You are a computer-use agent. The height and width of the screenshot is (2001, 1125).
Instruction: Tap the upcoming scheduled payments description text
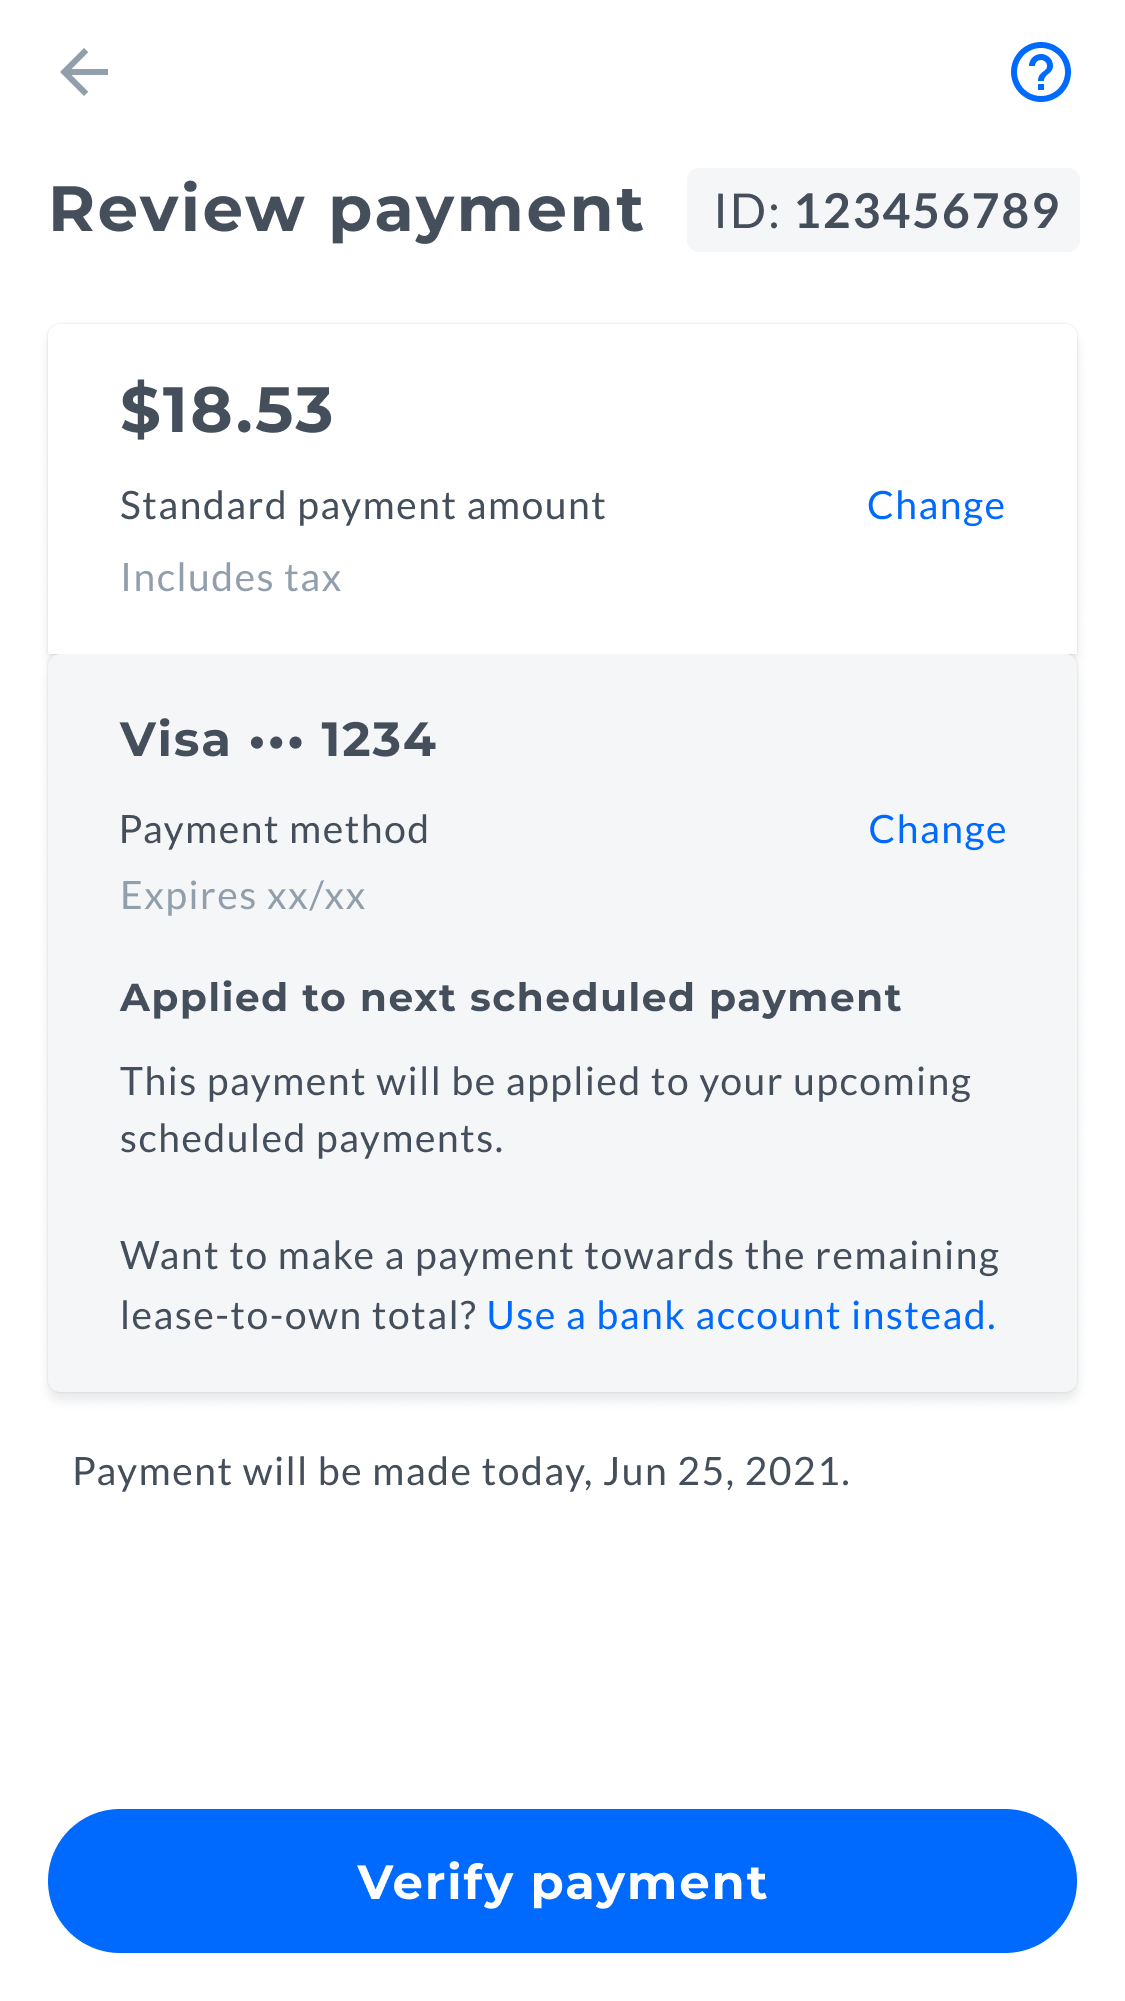(546, 1111)
